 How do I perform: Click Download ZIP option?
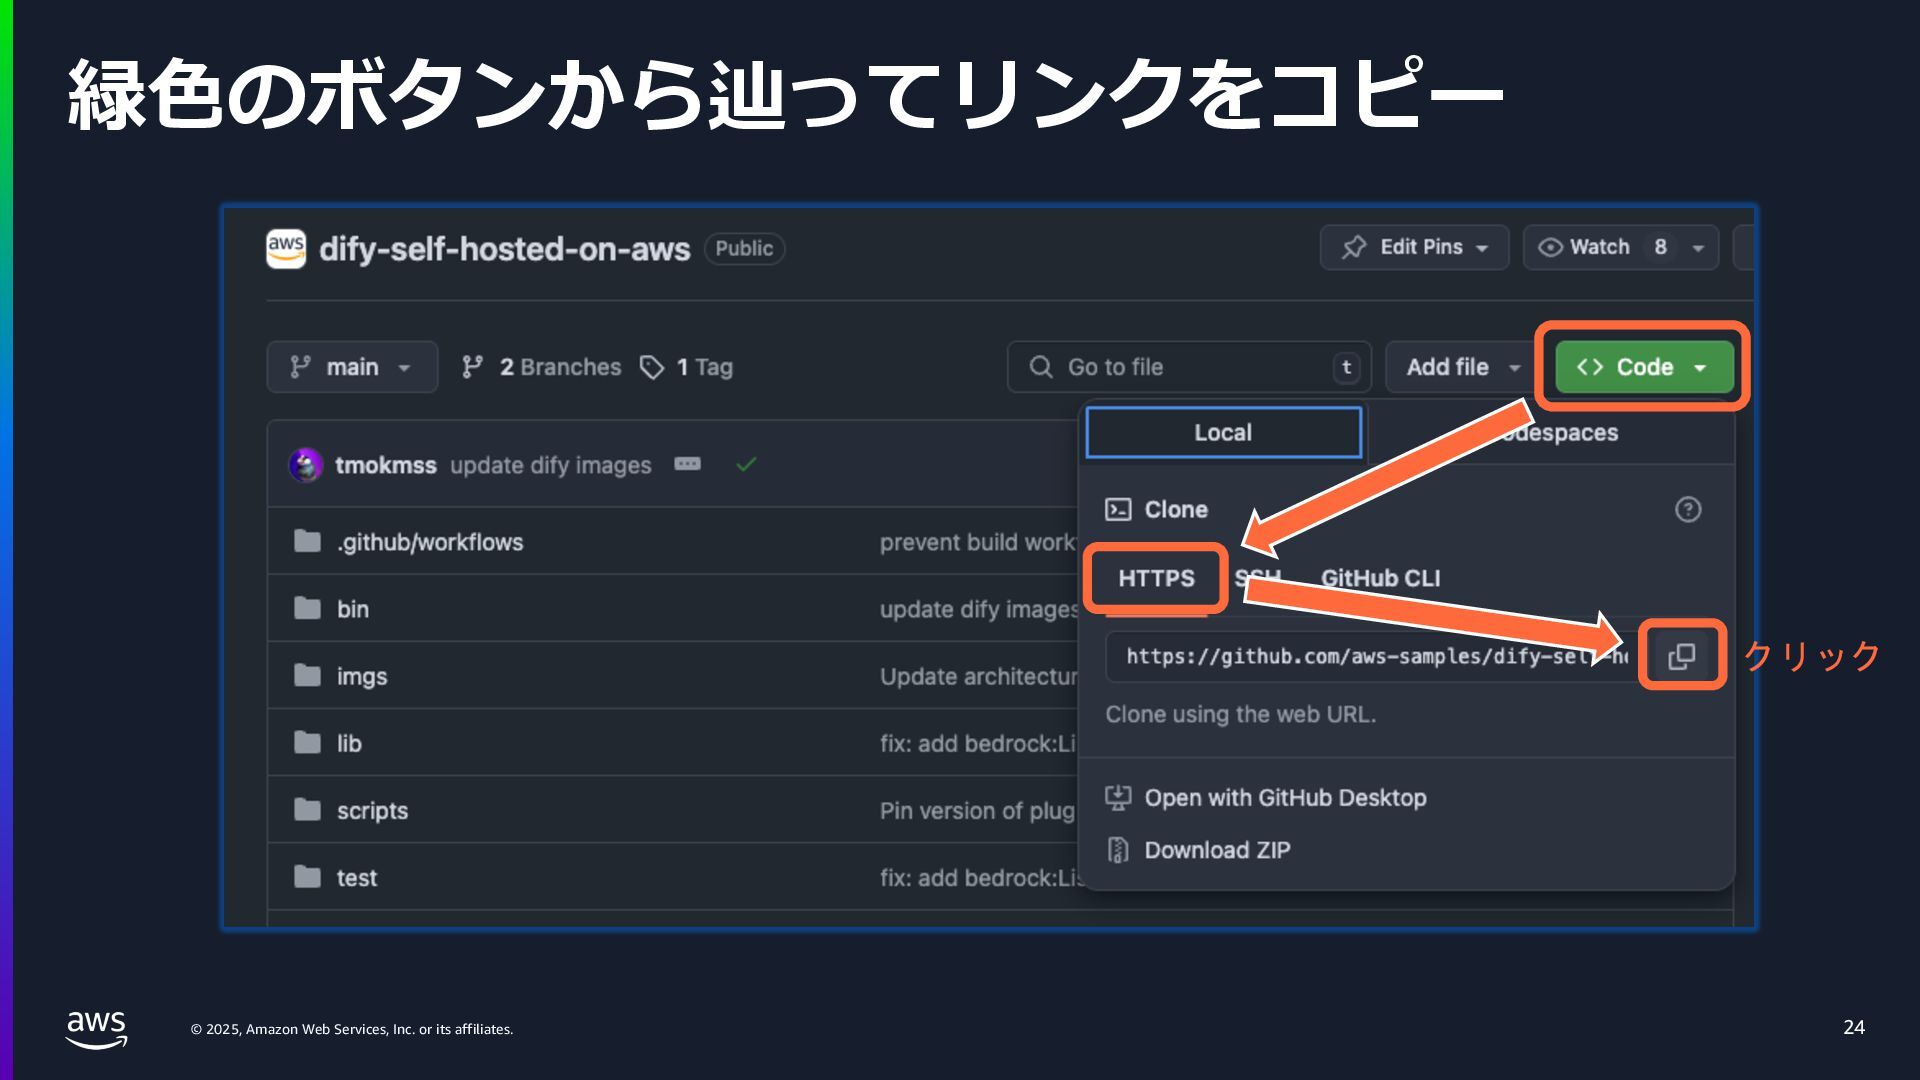pyautogui.click(x=1217, y=850)
